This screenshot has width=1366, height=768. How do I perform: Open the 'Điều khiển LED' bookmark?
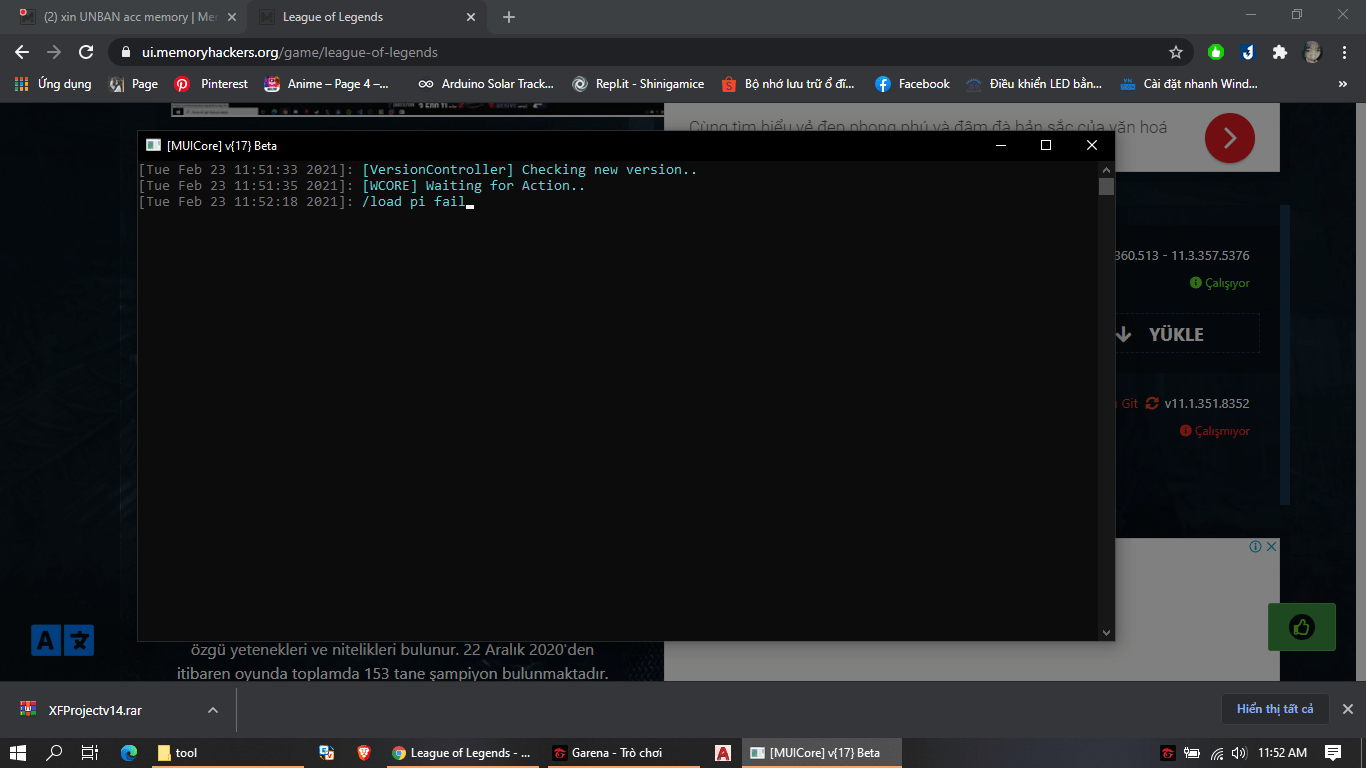click(x=1034, y=84)
